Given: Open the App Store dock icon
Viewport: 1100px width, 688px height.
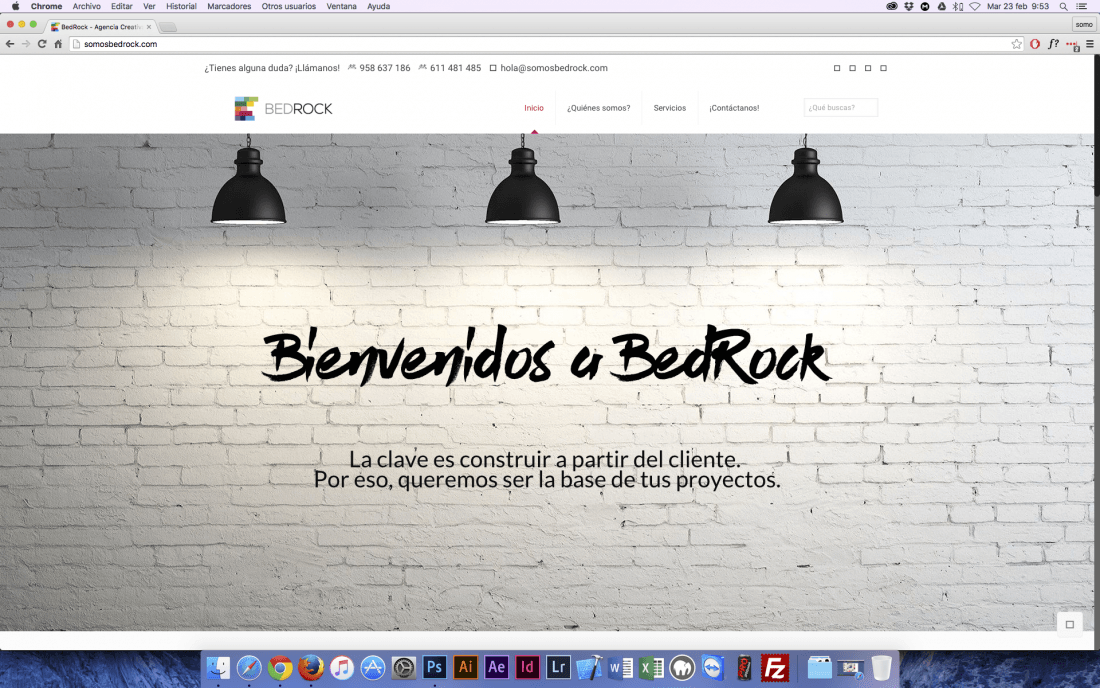Looking at the screenshot, I should coord(373,668).
